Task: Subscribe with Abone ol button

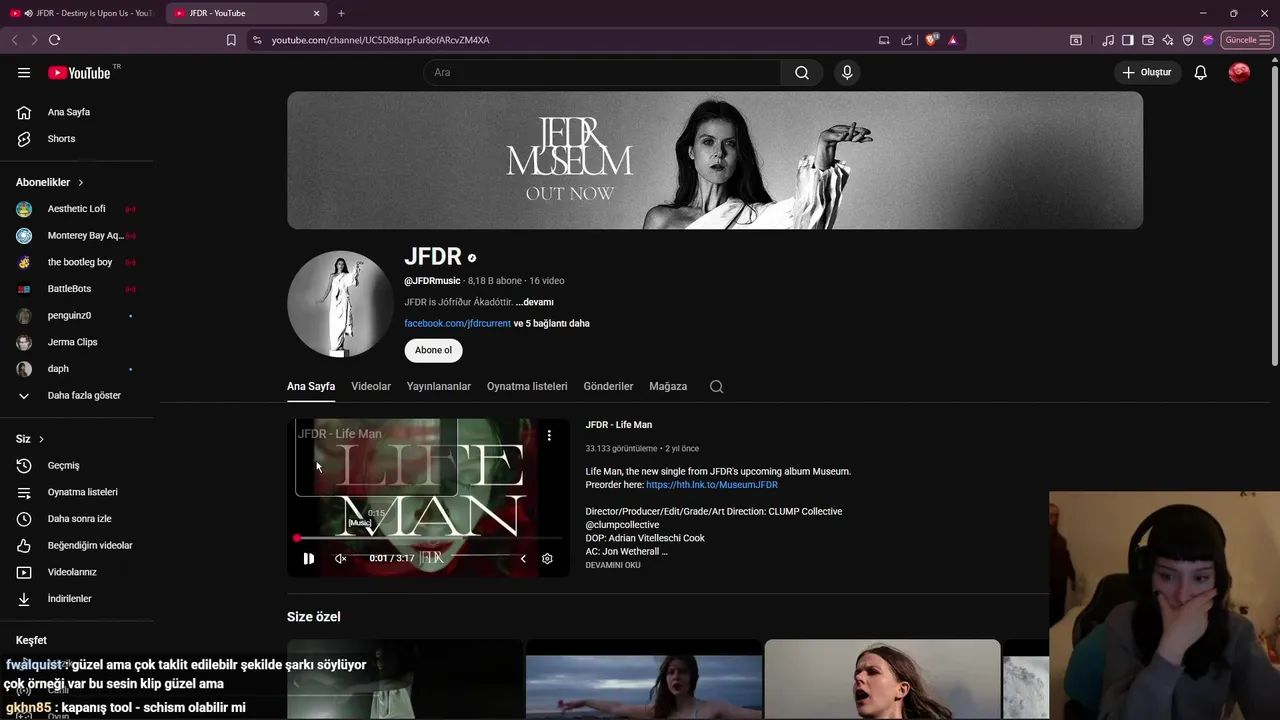Action: pos(433,350)
